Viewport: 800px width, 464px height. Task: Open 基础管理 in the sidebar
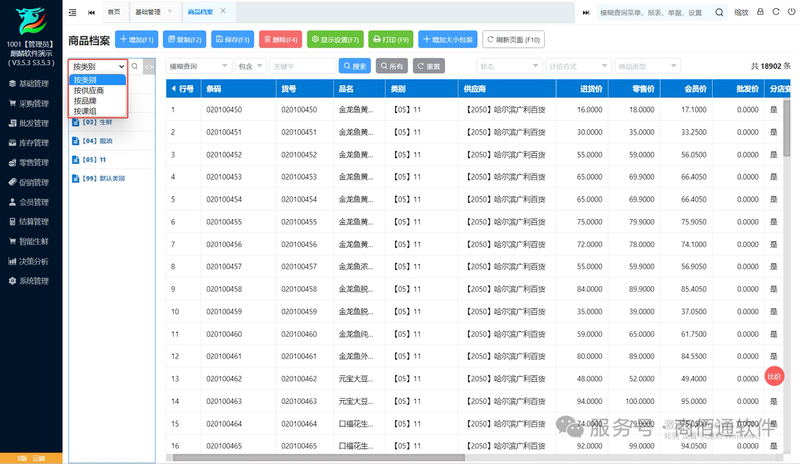point(29,84)
